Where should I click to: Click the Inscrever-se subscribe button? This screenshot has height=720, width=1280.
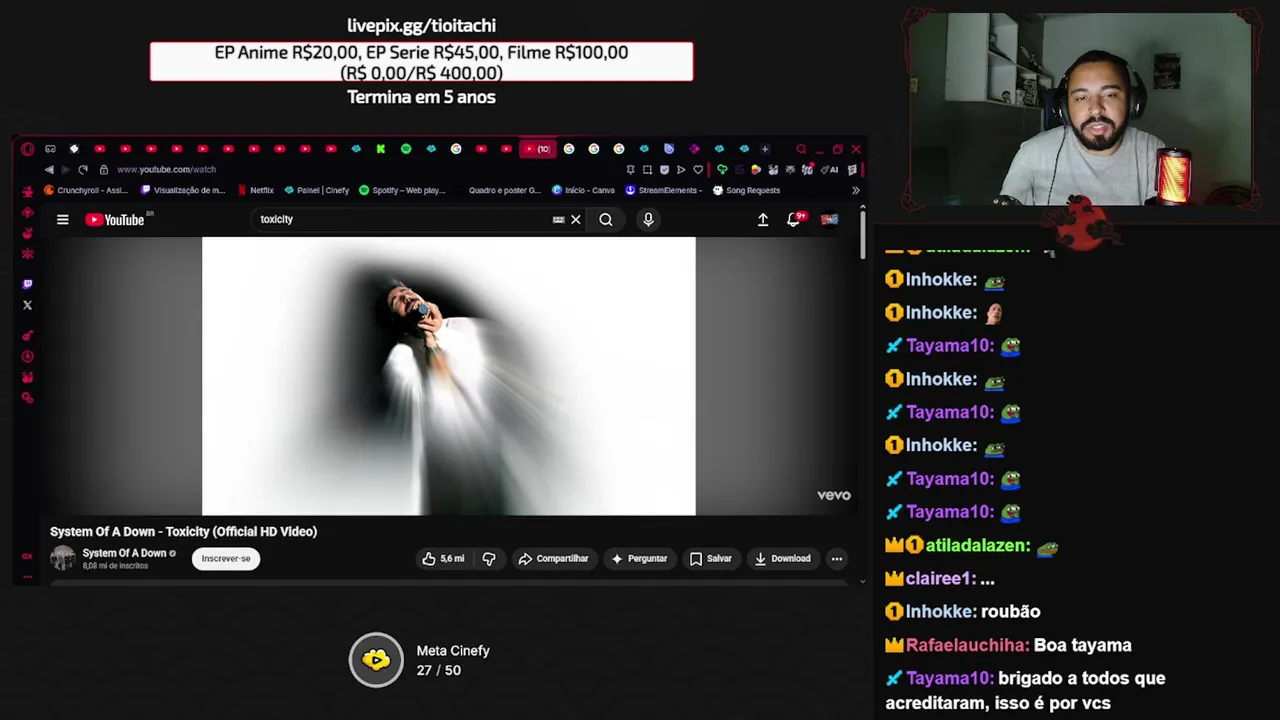[x=226, y=558]
